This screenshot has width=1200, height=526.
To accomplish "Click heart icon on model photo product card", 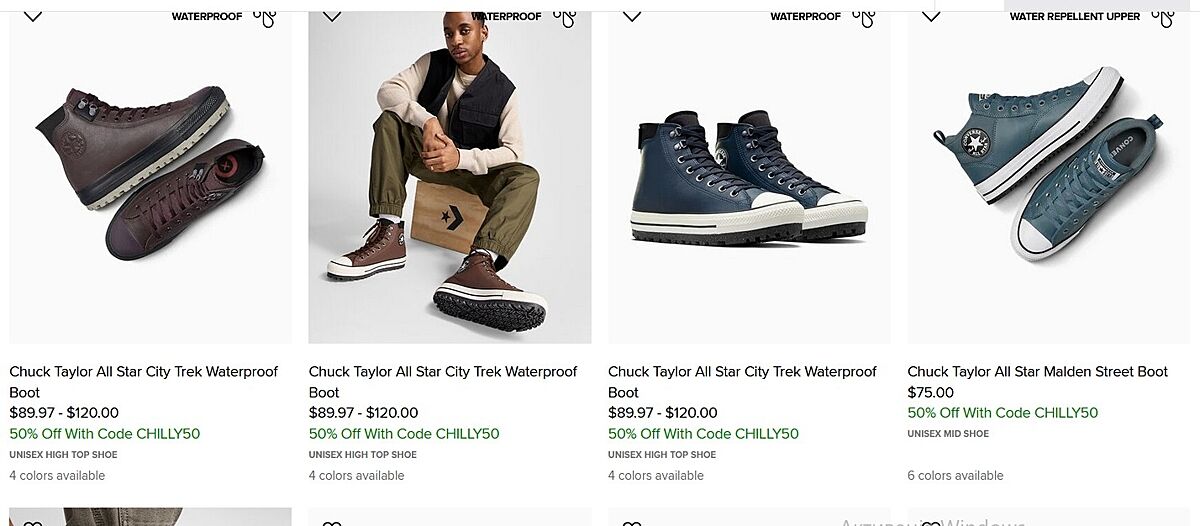I will 332,15.
